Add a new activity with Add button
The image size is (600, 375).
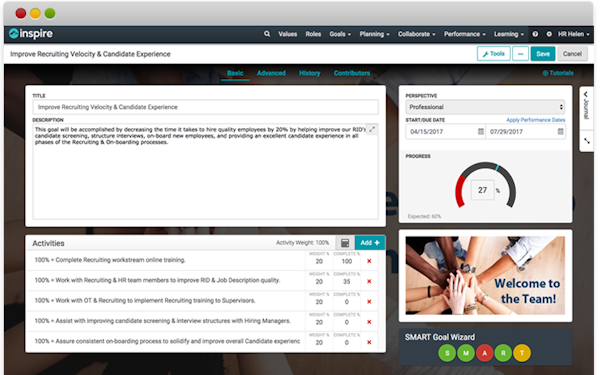click(370, 243)
